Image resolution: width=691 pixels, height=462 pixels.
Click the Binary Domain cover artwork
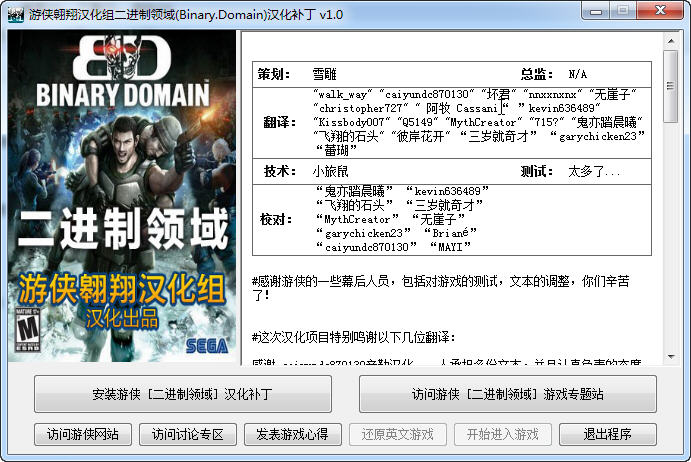[122, 196]
